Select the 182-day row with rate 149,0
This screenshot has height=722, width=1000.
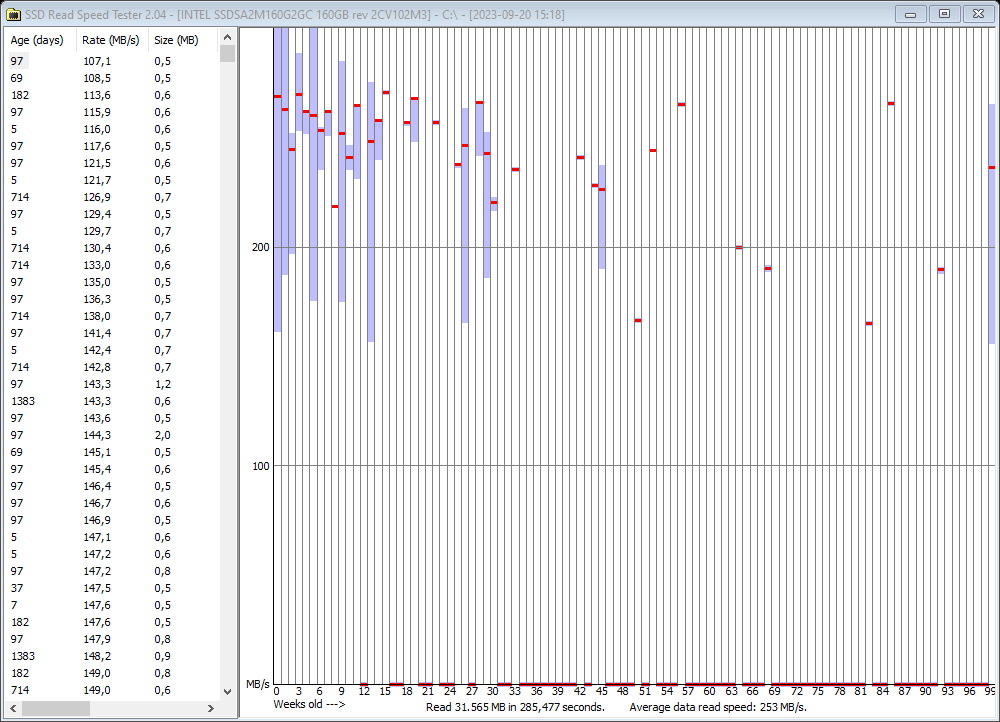click(113, 674)
